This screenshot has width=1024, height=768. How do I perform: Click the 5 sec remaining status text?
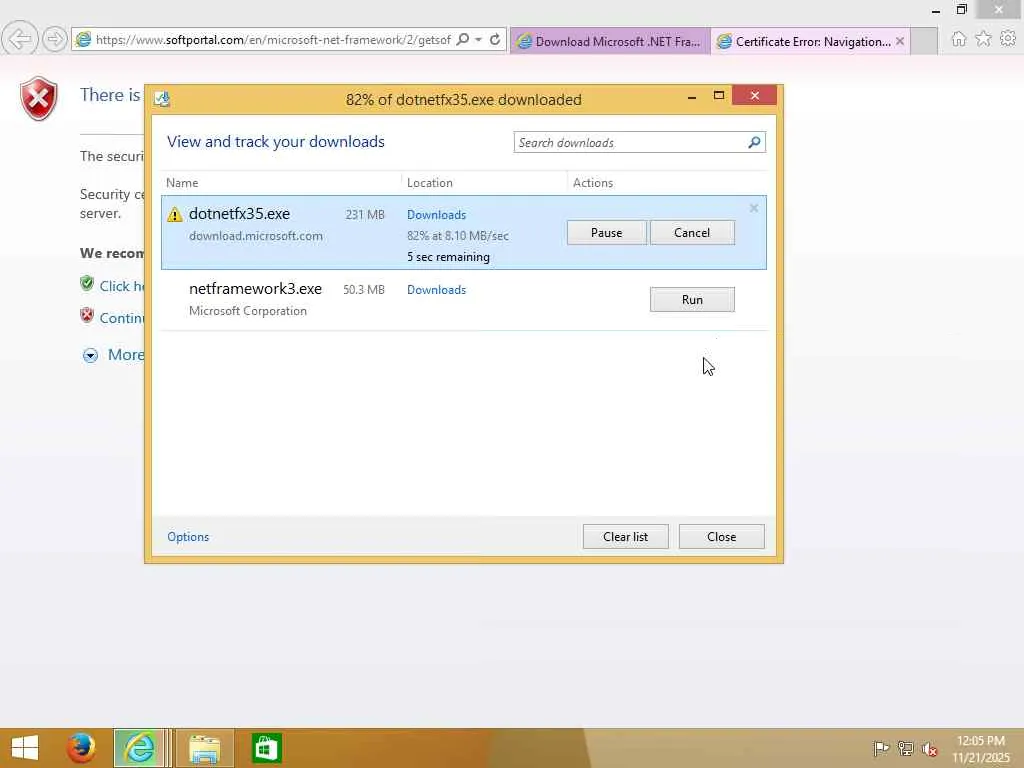tap(448, 257)
